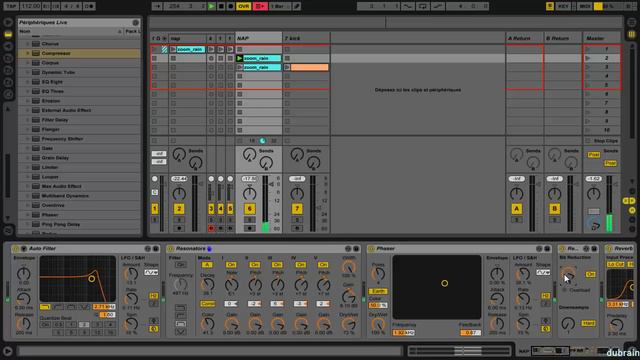Toggle the Phaser device activator

pyautogui.click(x=371, y=249)
